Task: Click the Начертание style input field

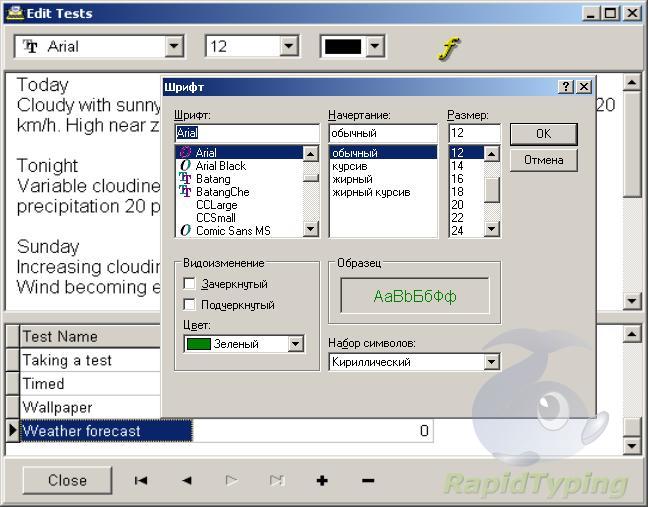Action: [x=383, y=133]
